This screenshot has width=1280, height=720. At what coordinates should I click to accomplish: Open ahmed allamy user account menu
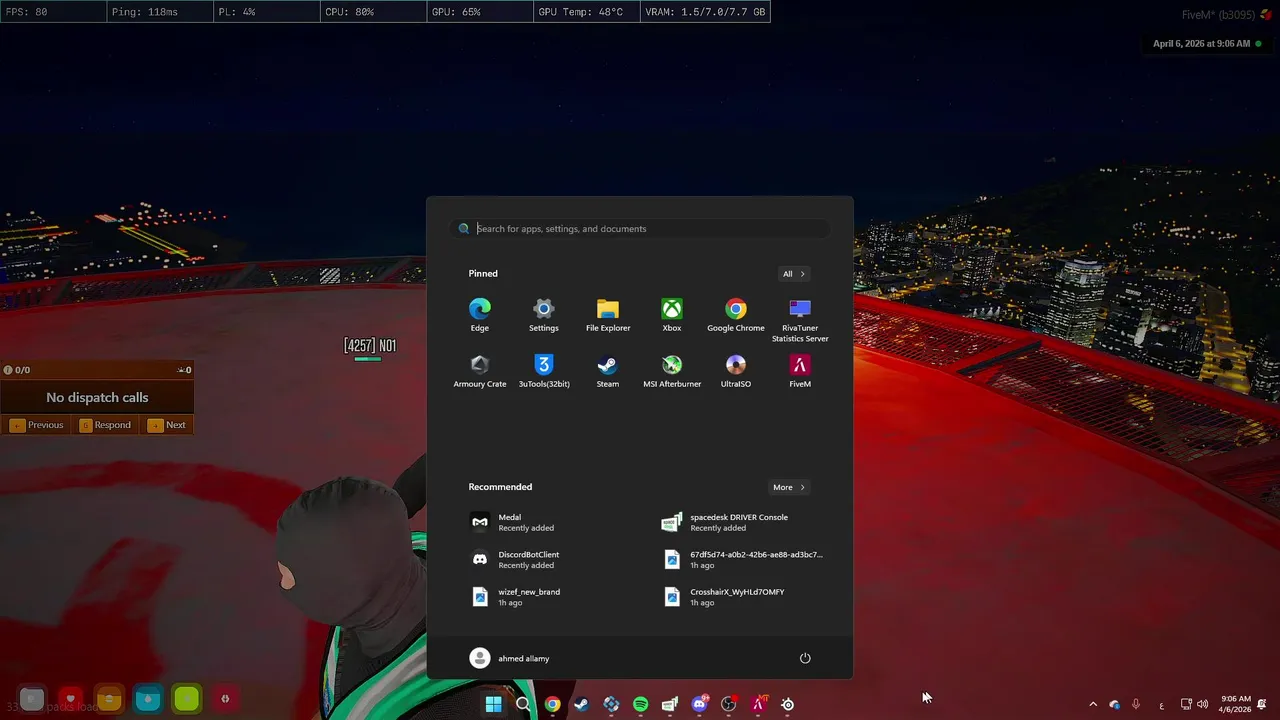click(x=510, y=658)
